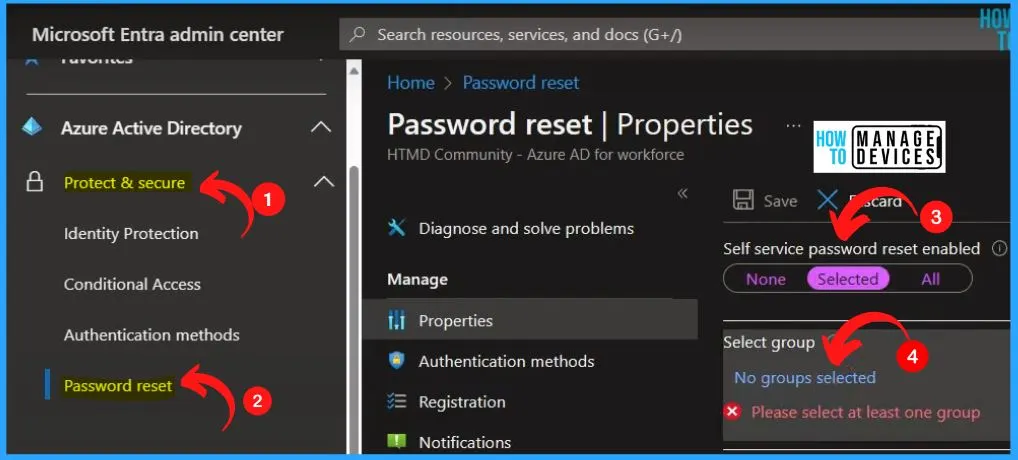
Task: Click the Please select at least one group message
Action: 865,412
